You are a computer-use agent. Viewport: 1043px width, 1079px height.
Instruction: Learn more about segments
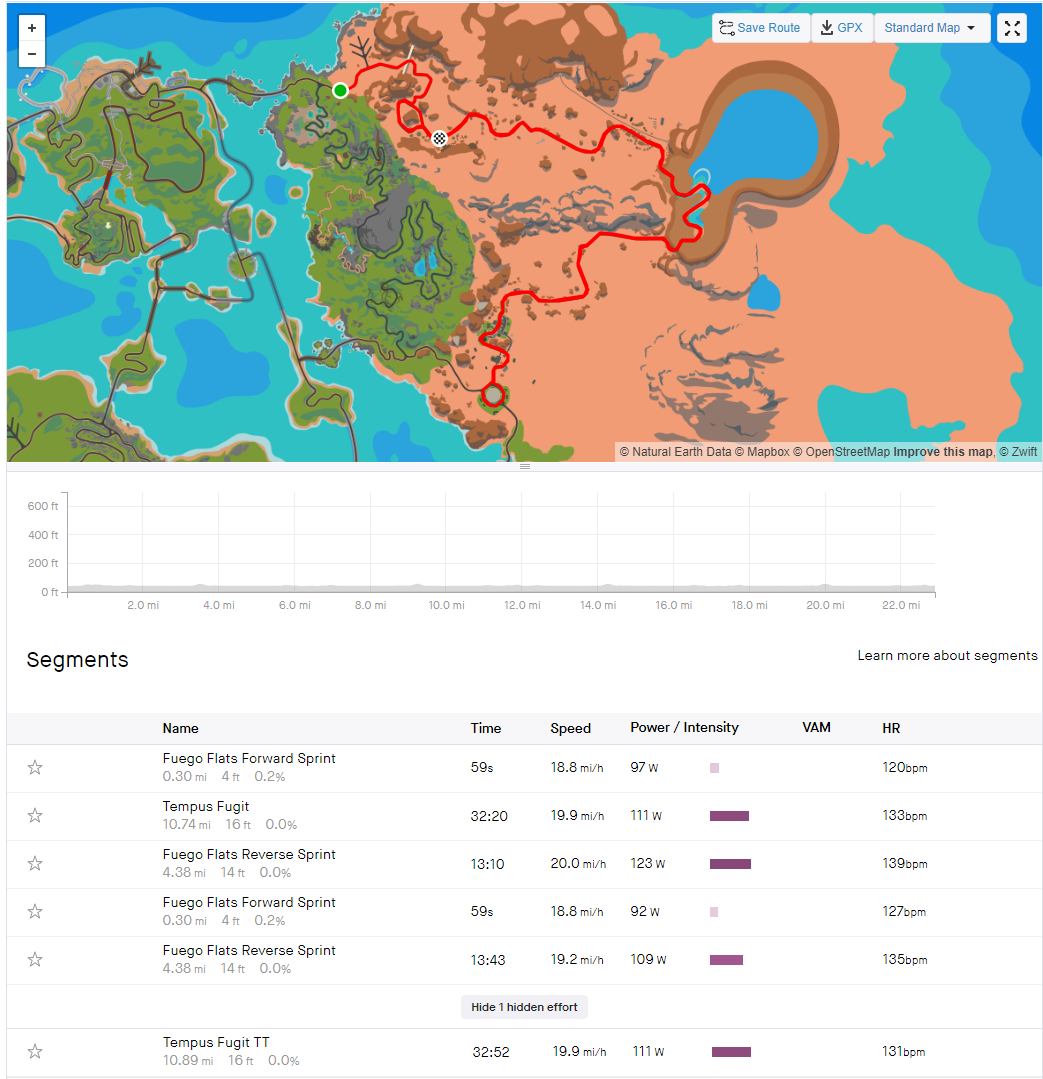click(947, 655)
